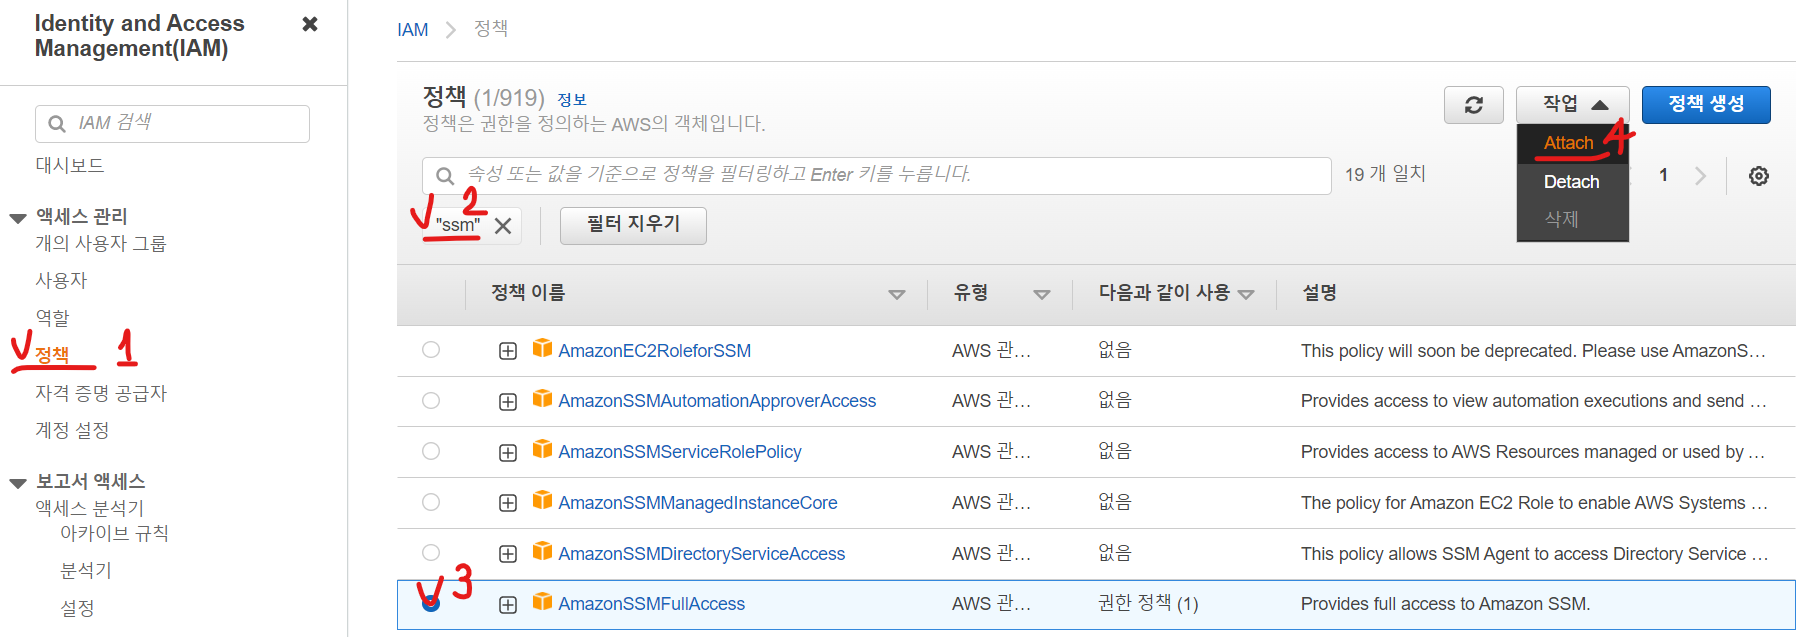
Task: Remove the "ssm" filter tag
Action: click(503, 226)
